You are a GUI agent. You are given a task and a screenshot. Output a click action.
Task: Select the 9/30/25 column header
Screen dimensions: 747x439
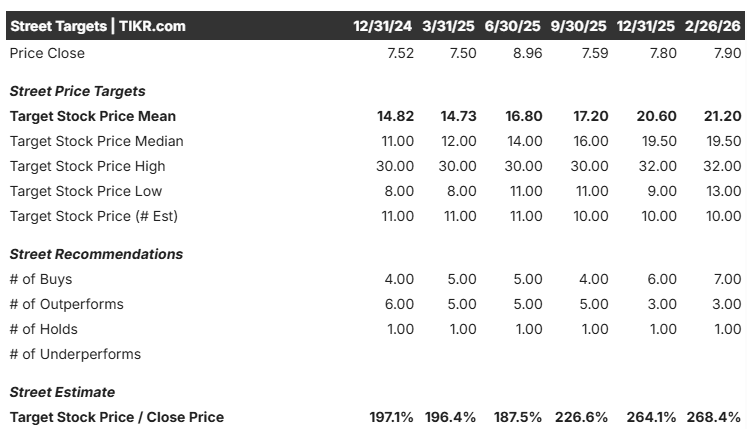579,26
